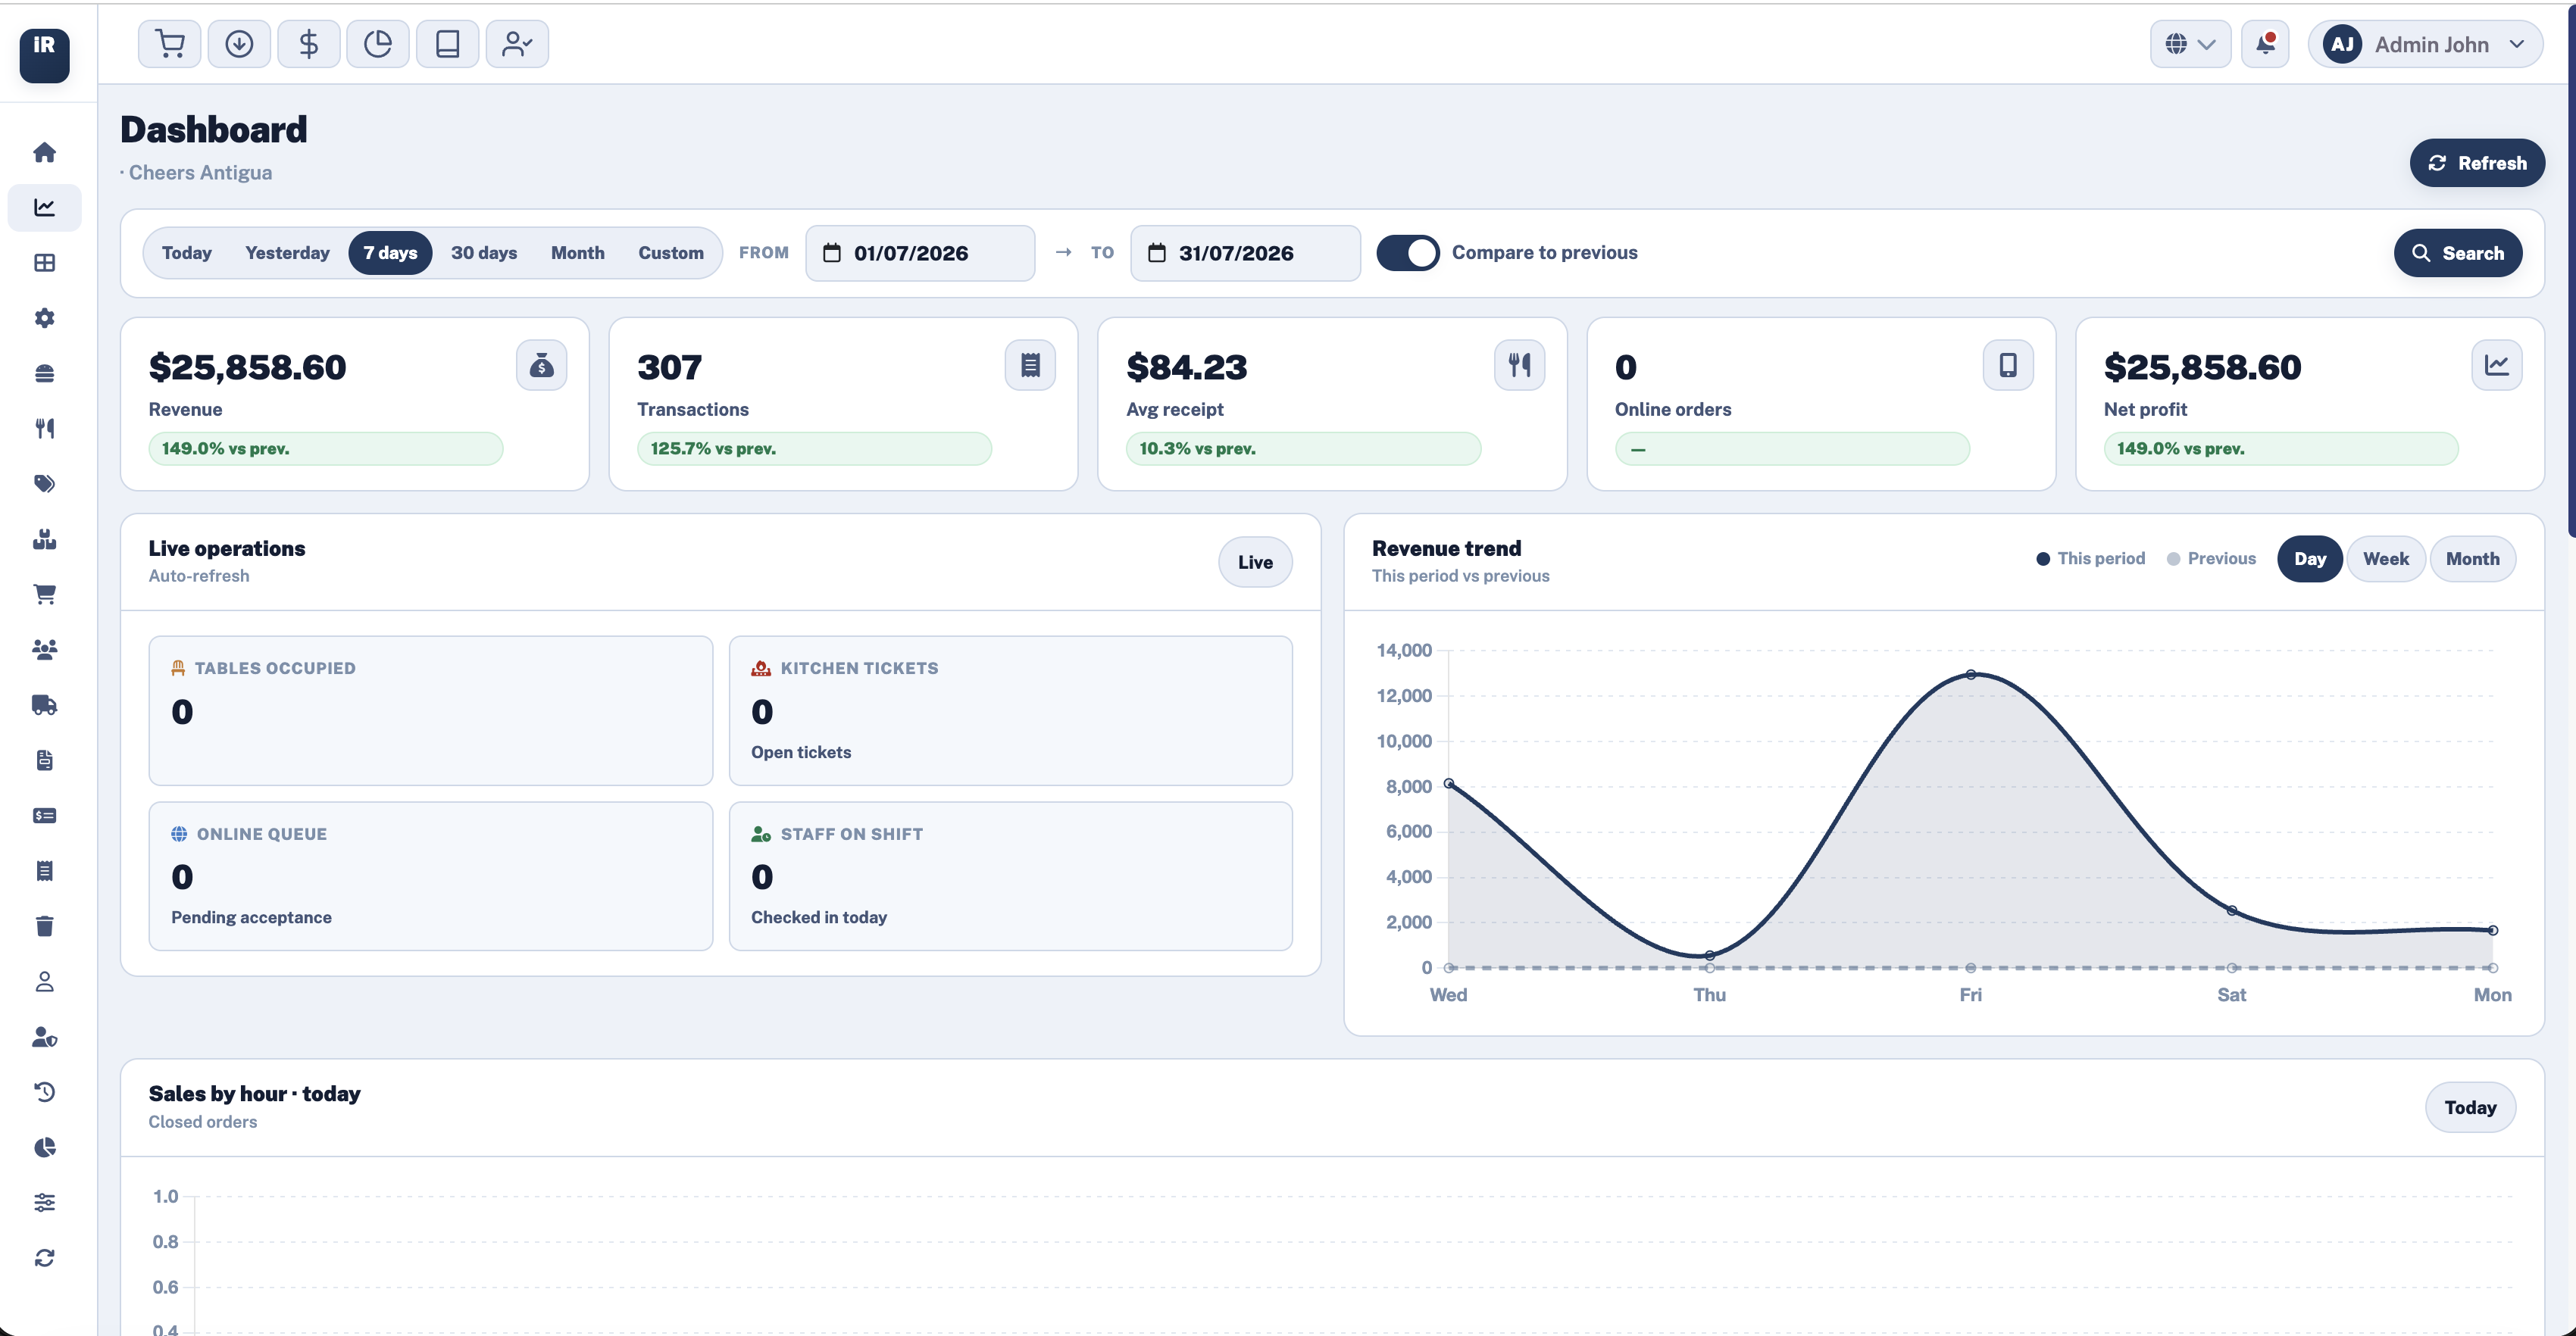Click the pie chart icon in top toolbar
Viewport: 2576px width, 1336px height.
click(x=378, y=44)
